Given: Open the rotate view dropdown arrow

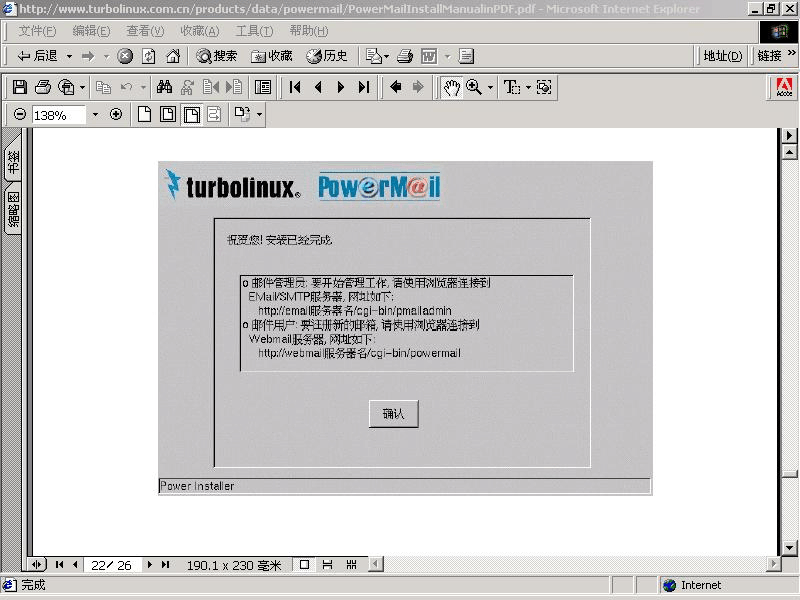Looking at the screenshot, I should [259, 115].
